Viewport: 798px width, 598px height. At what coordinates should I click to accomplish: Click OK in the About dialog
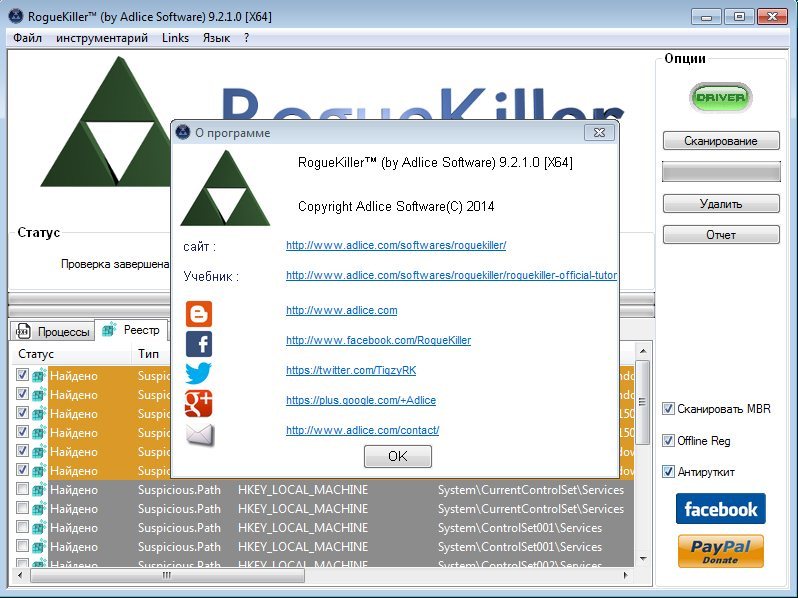[397, 456]
